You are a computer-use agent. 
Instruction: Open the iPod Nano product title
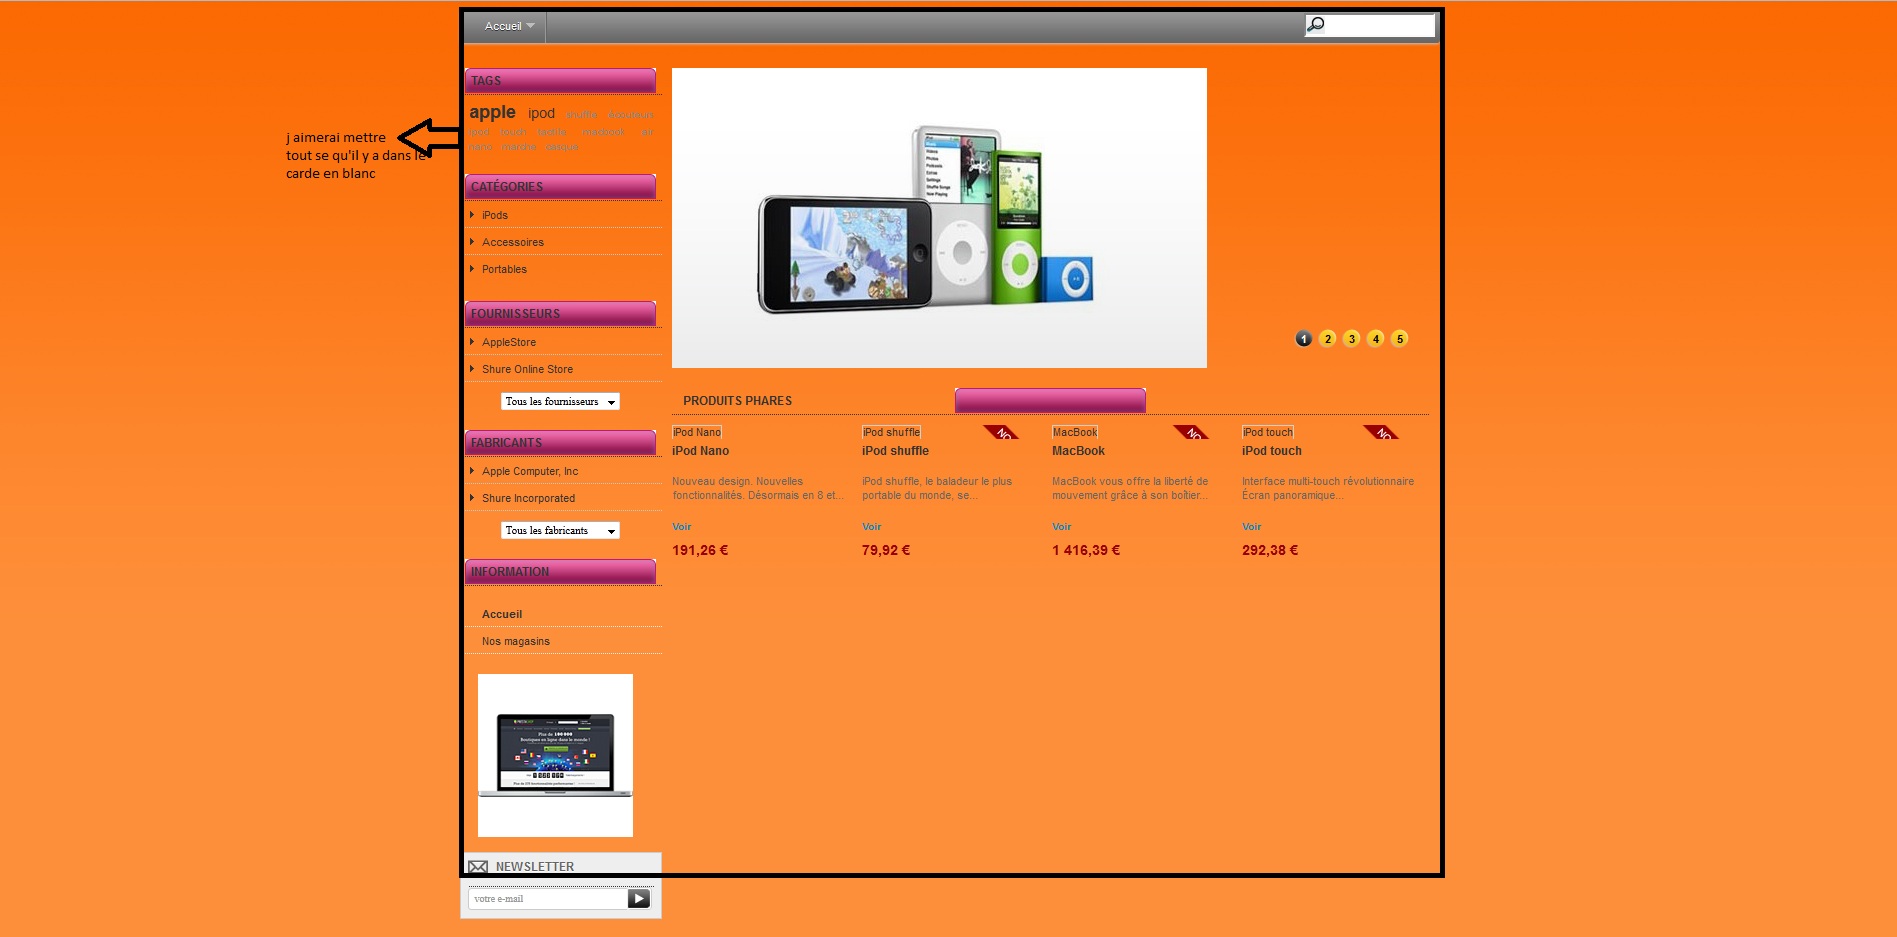coord(700,451)
